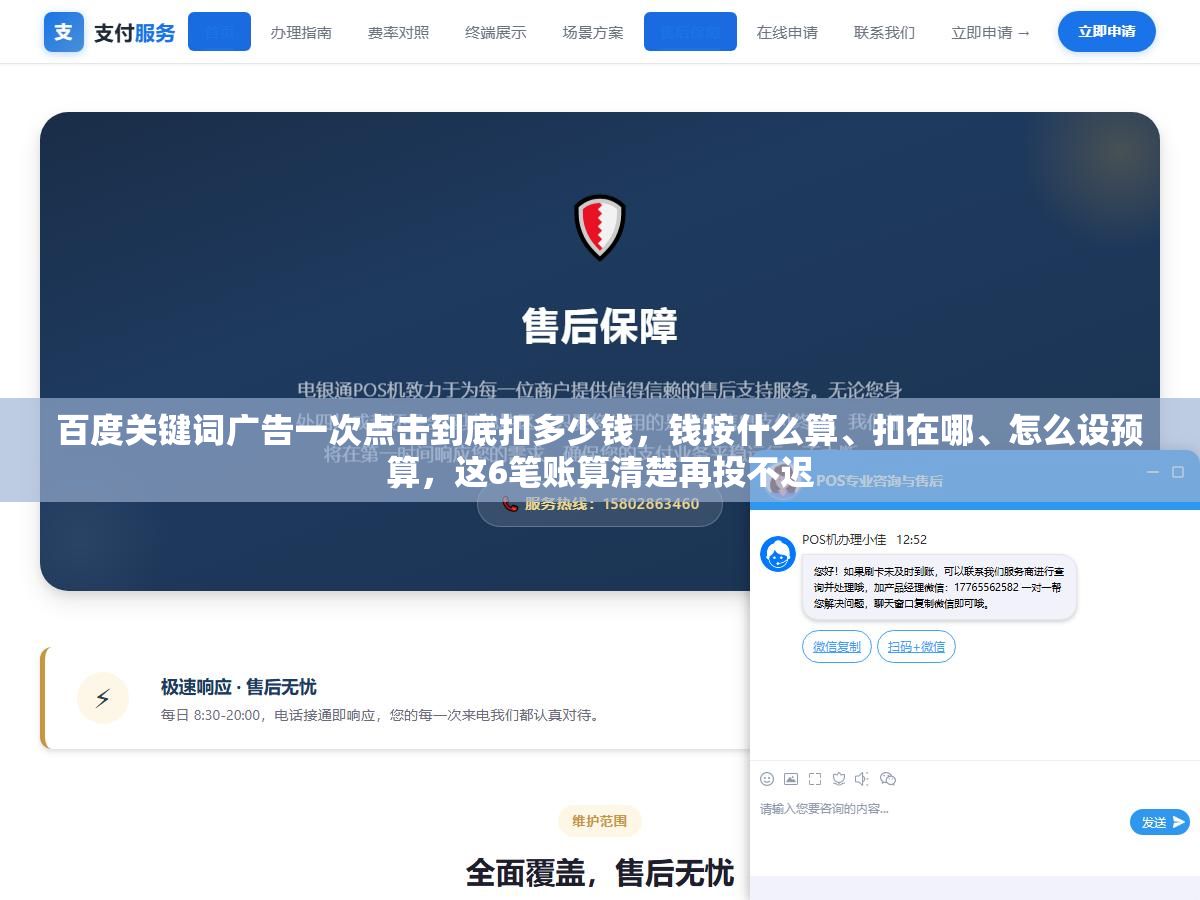
Task: Click the screenshot capture icon in chat toolbar
Action: click(x=815, y=779)
